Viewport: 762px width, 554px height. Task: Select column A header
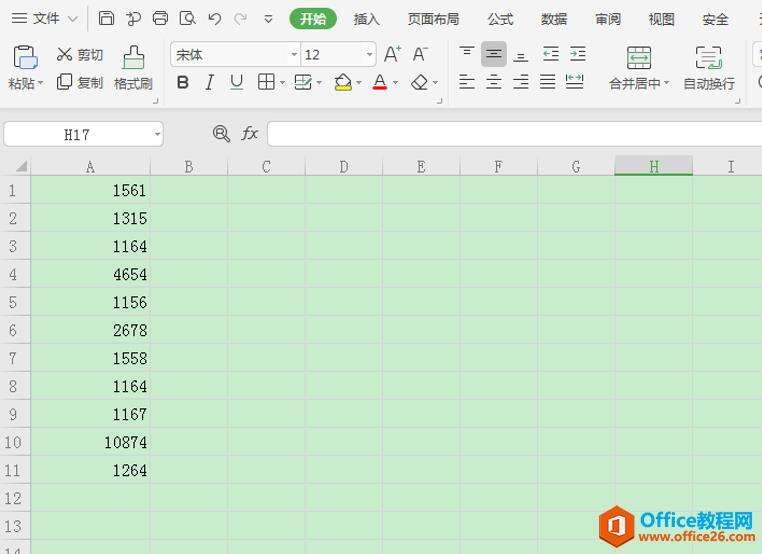90,167
